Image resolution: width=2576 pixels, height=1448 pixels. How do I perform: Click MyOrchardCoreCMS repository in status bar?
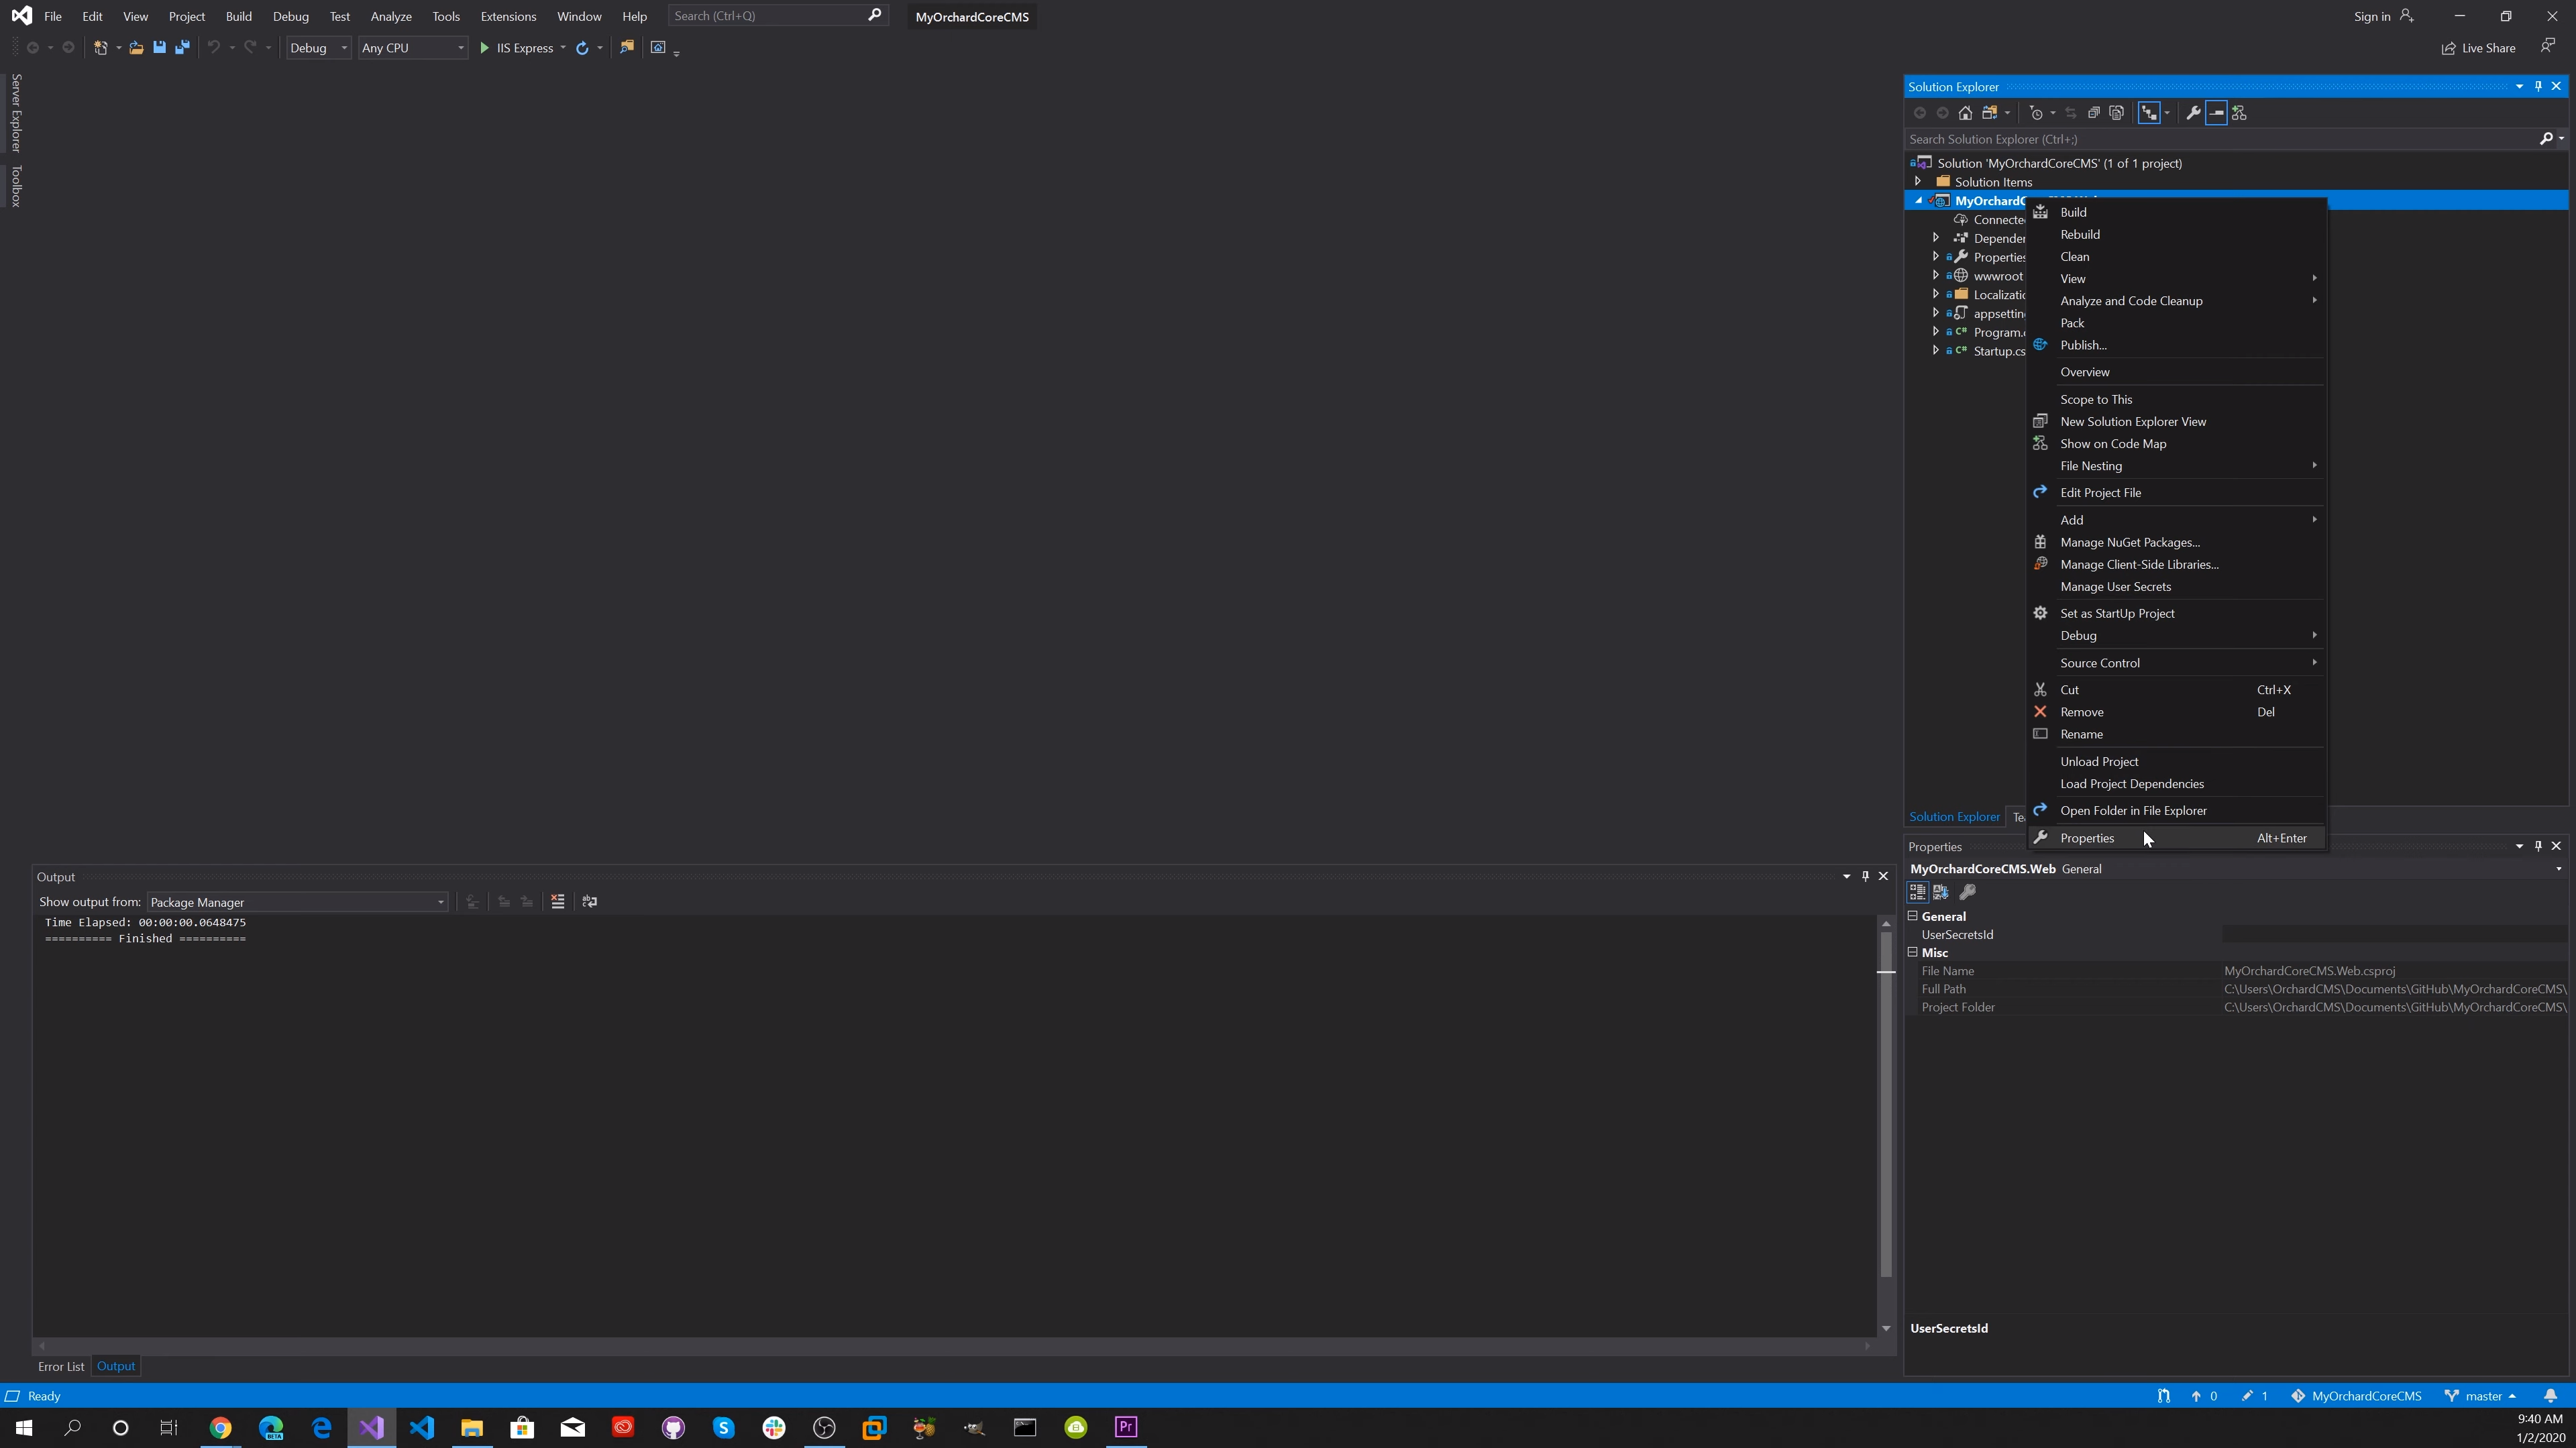coord(2356,1395)
